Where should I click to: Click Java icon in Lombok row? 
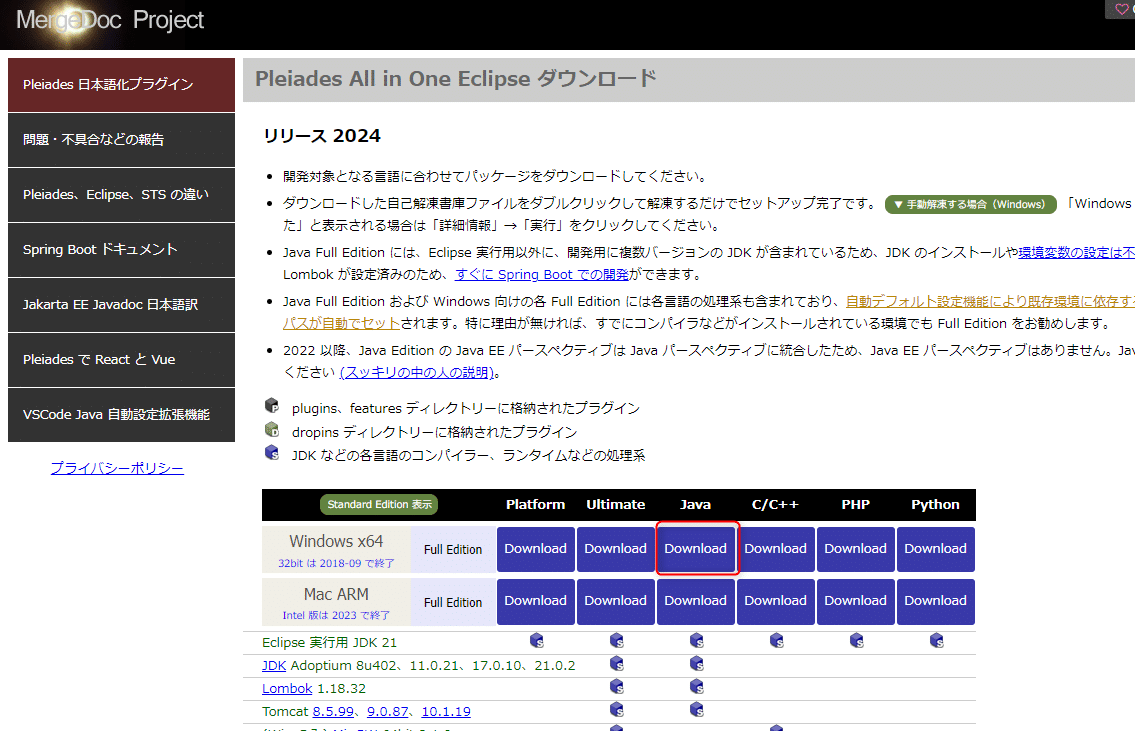tap(696, 686)
